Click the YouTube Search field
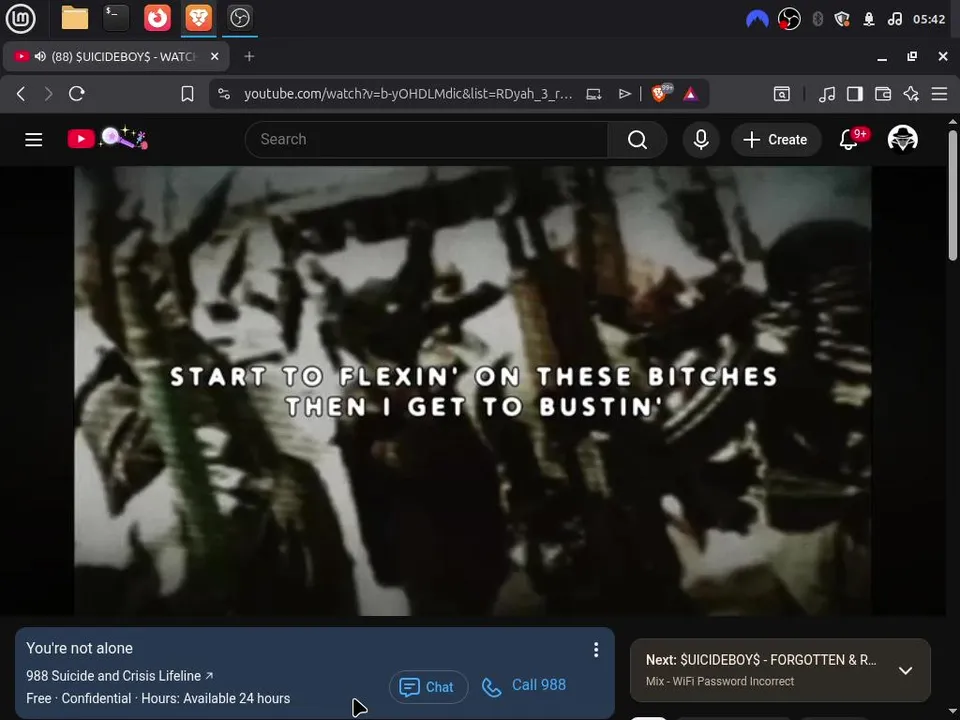 tap(427, 140)
